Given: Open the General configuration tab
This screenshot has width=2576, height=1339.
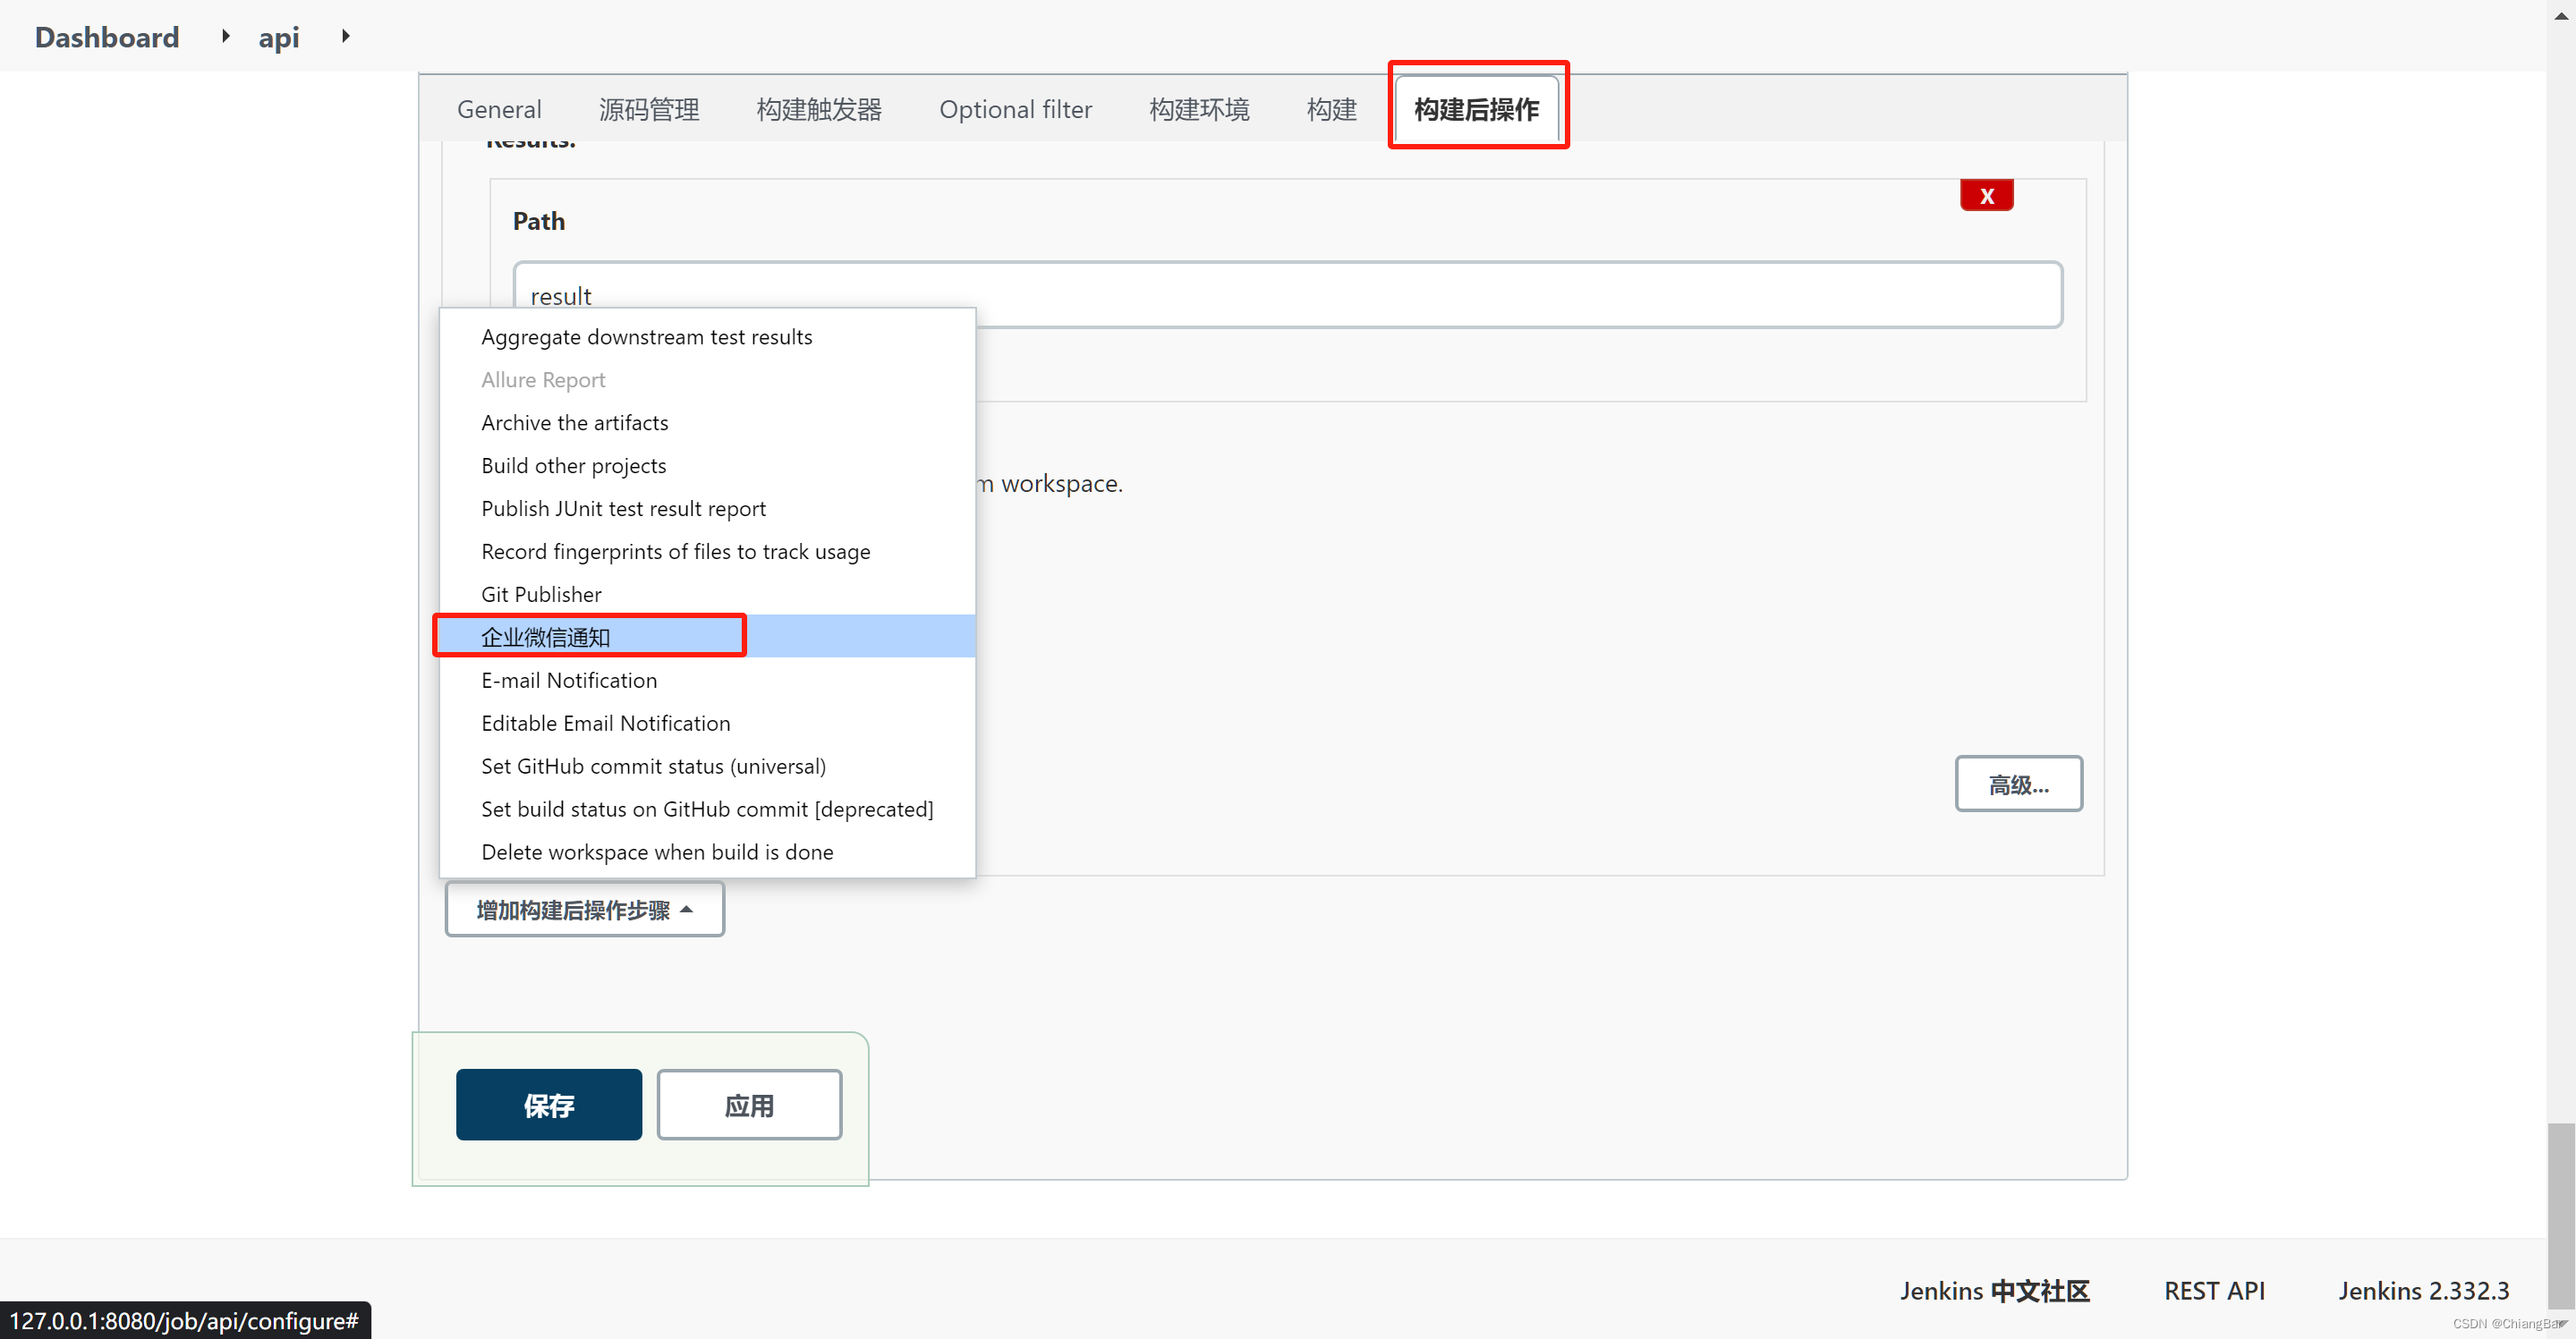Looking at the screenshot, I should click(499, 109).
